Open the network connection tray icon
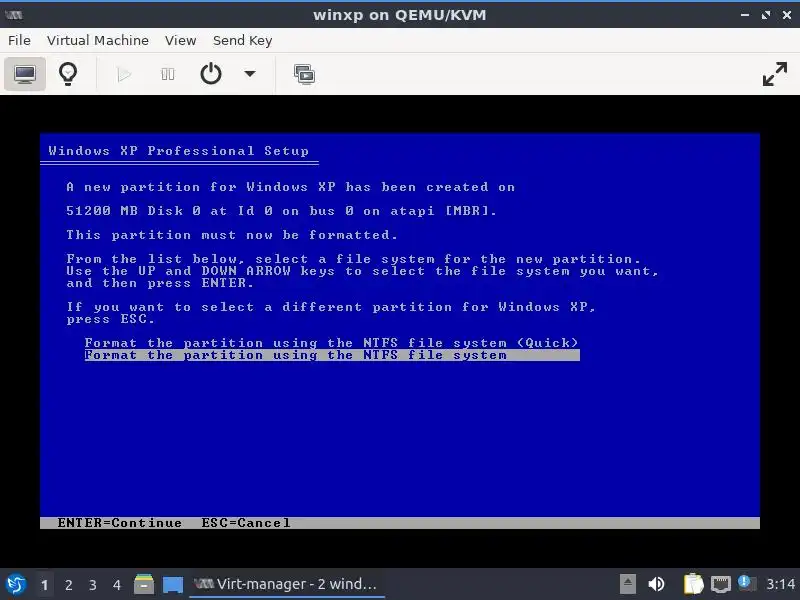This screenshot has height=600, width=800. (x=720, y=585)
